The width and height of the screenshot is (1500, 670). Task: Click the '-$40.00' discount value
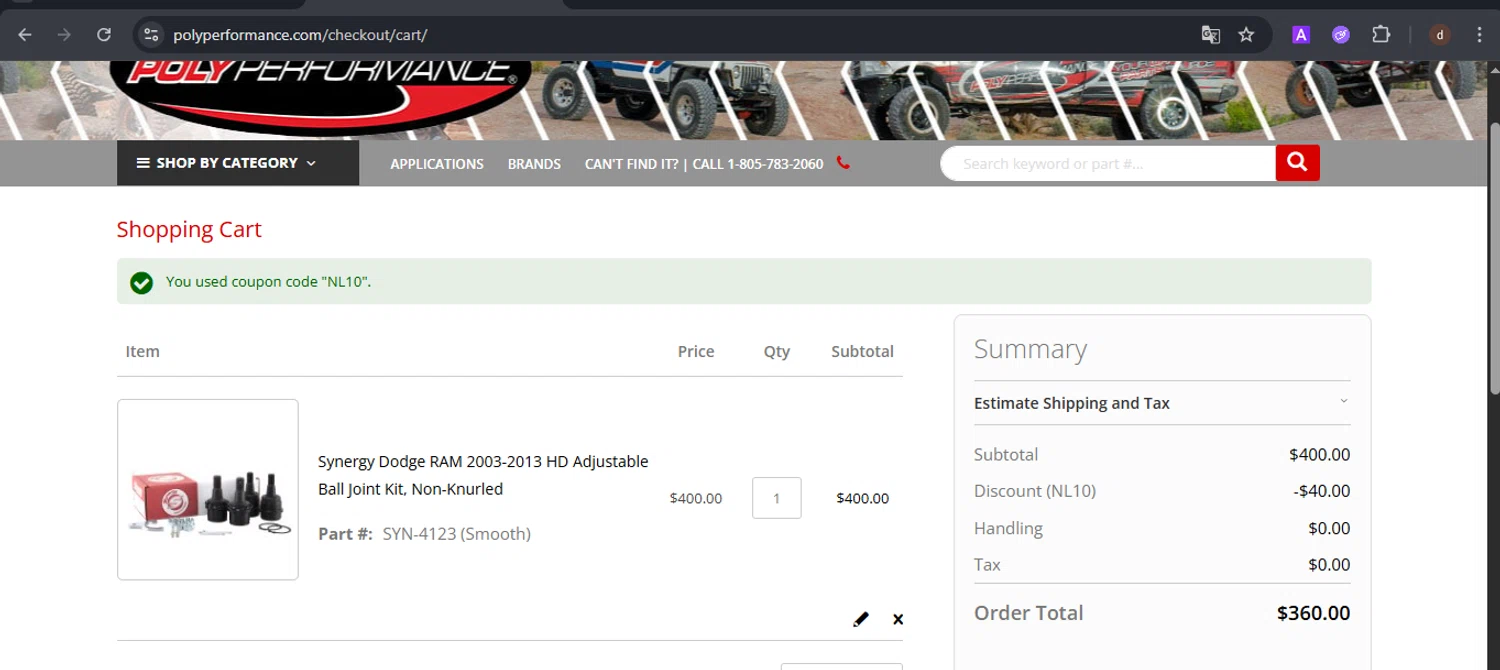click(x=1321, y=491)
